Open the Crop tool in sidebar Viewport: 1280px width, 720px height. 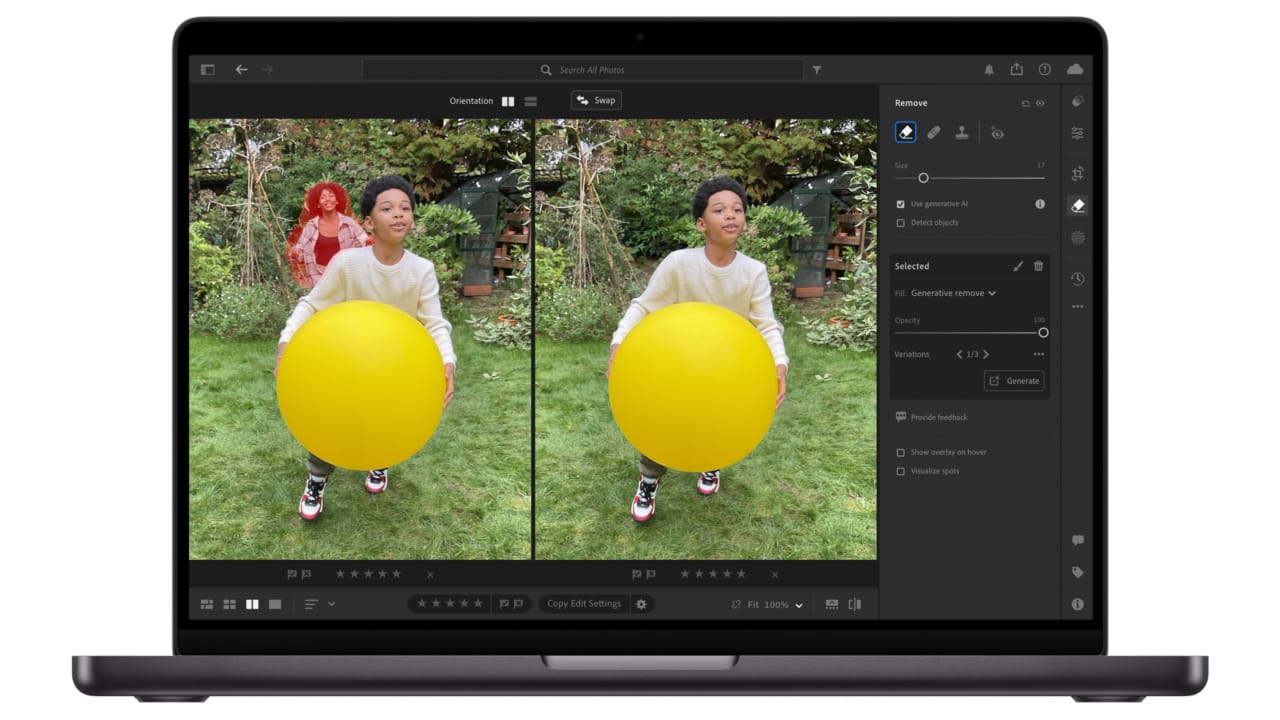1077,173
